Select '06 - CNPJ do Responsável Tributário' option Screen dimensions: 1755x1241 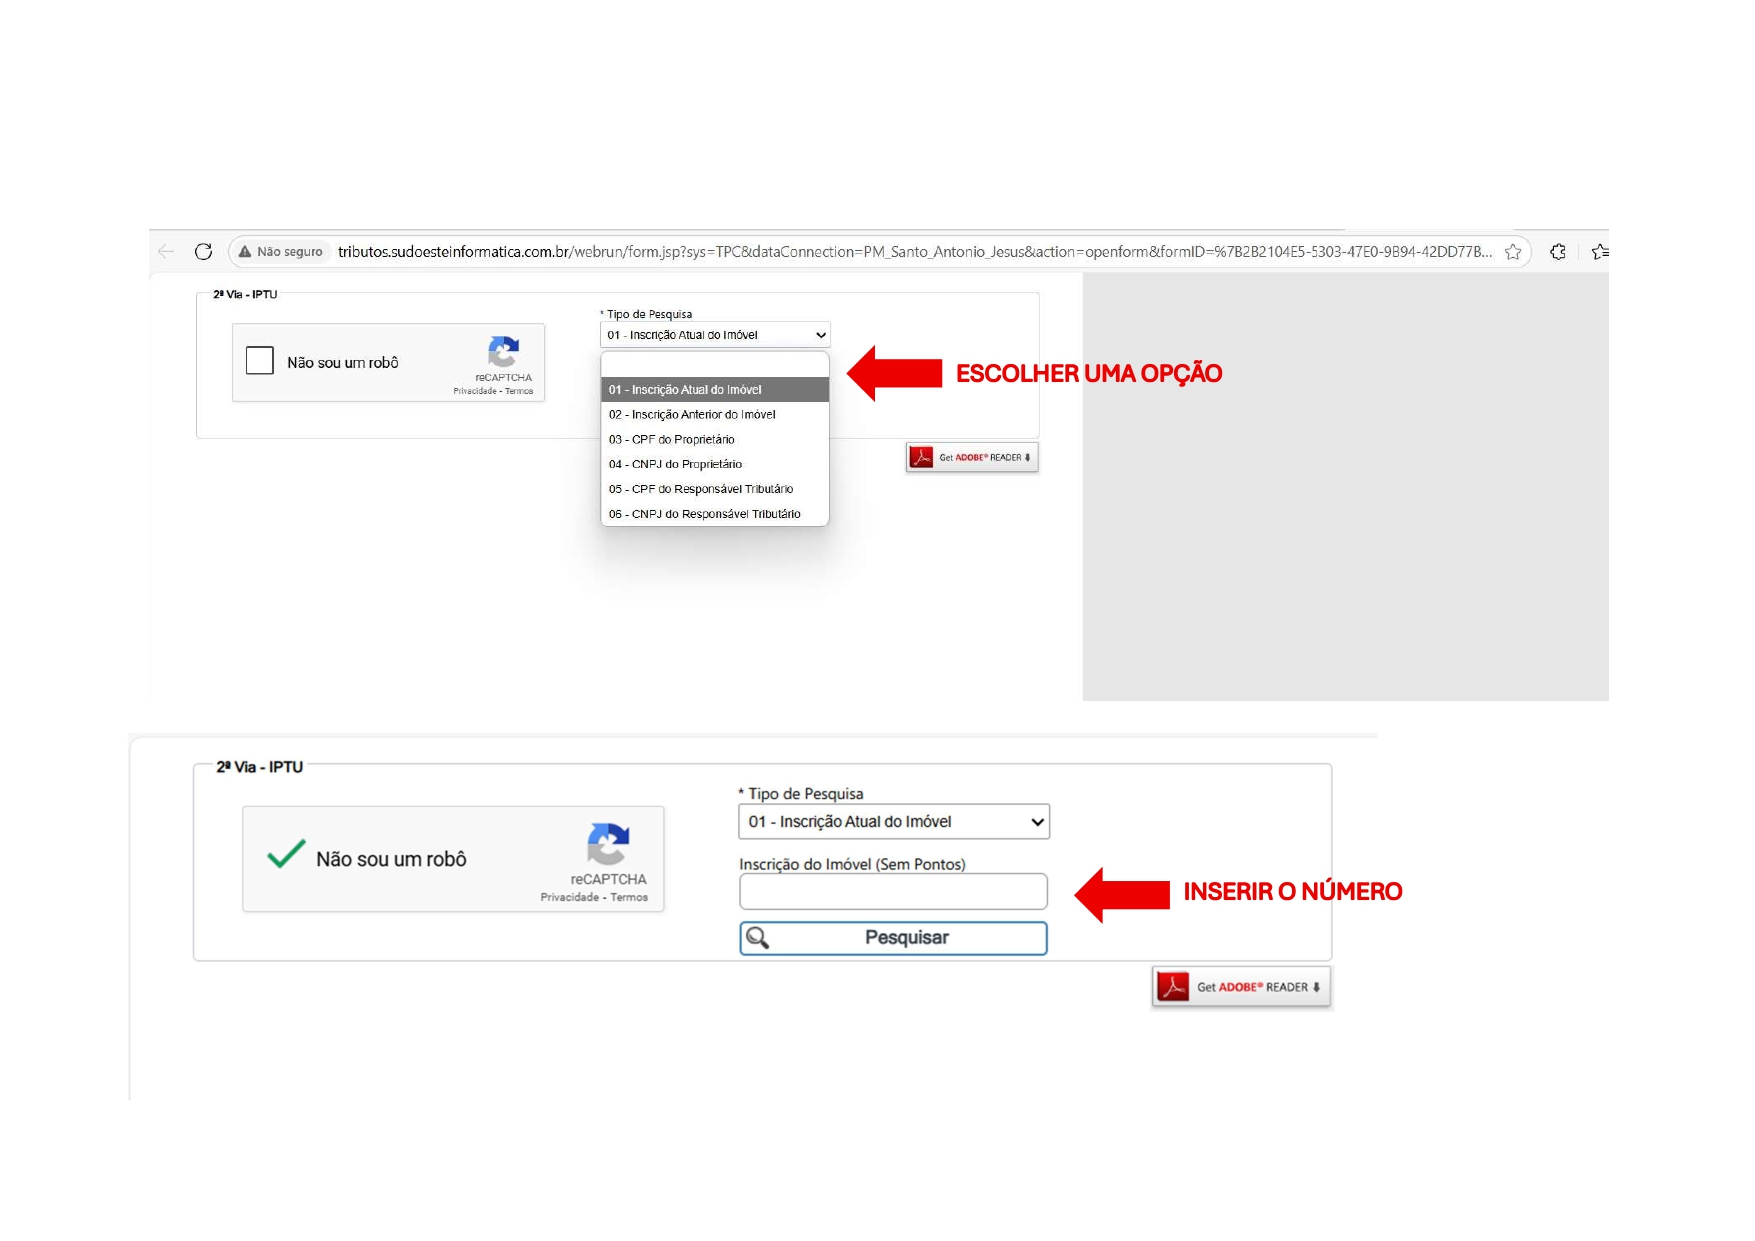[x=715, y=514]
